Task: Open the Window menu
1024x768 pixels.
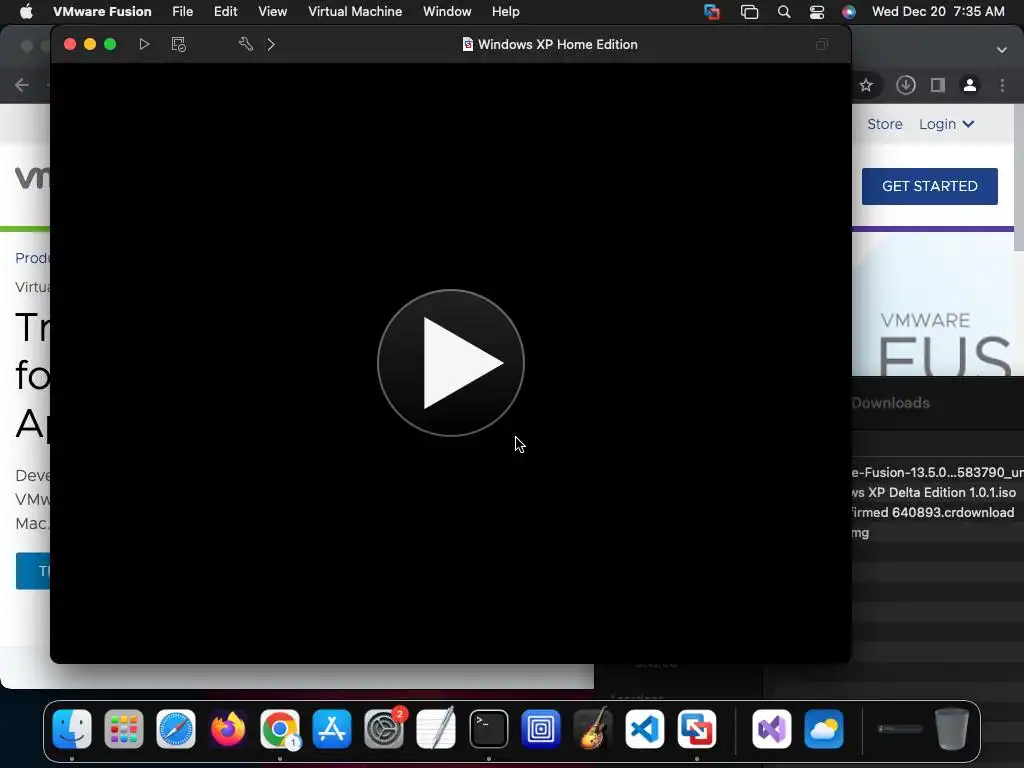Action: tap(447, 12)
